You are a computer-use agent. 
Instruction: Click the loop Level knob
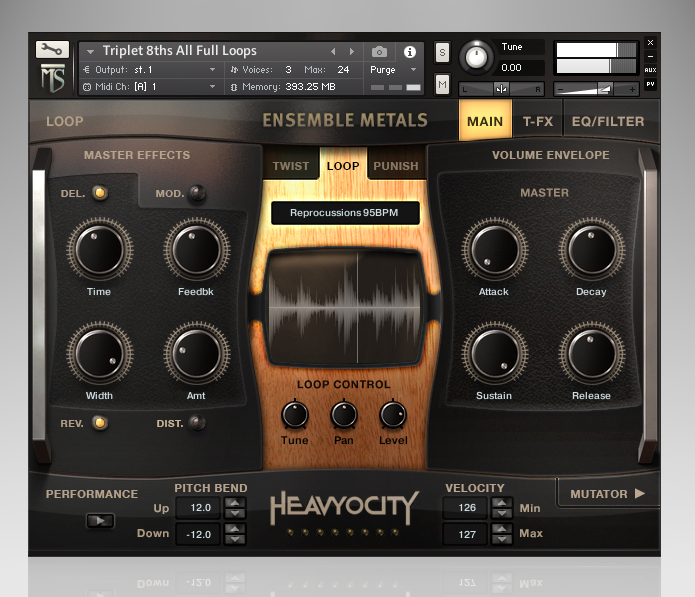coord(393,415)
